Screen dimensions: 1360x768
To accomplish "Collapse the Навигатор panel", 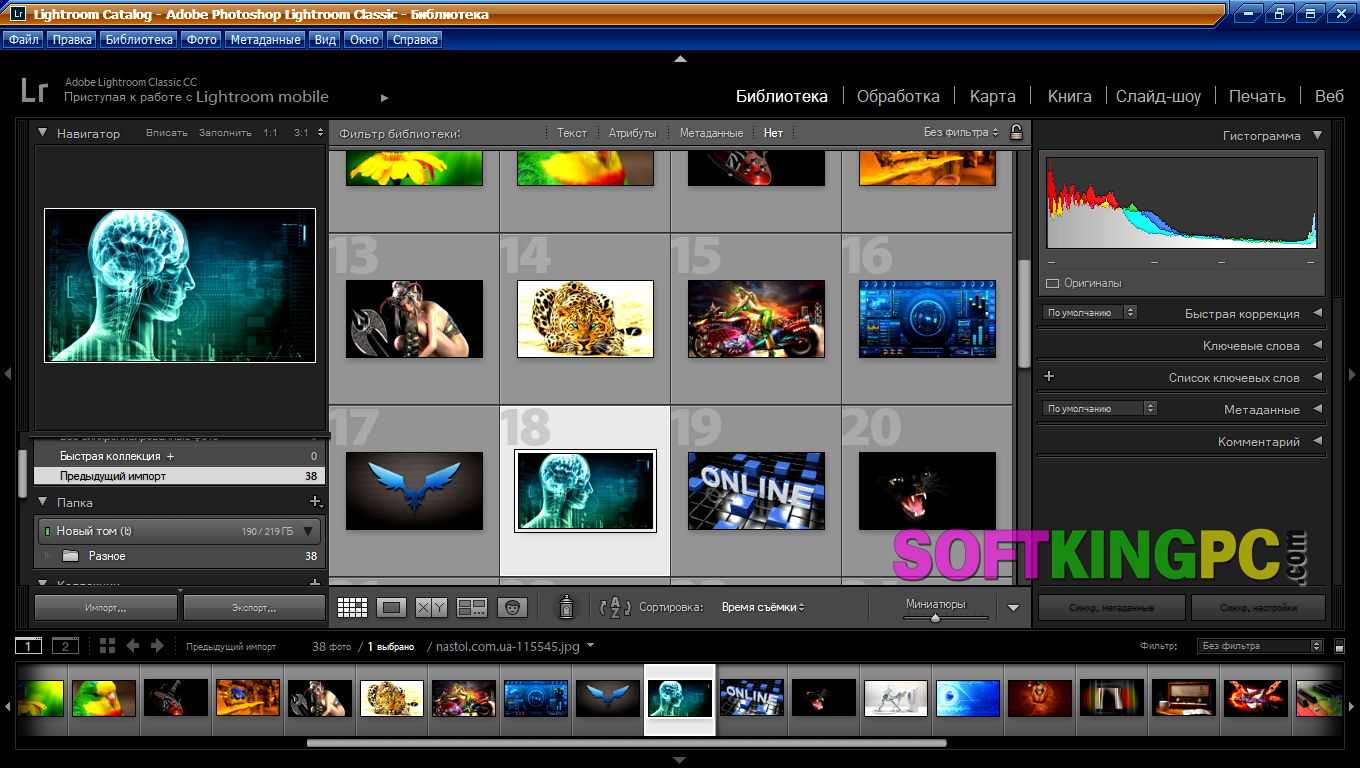I will click(x=43, y=133).
